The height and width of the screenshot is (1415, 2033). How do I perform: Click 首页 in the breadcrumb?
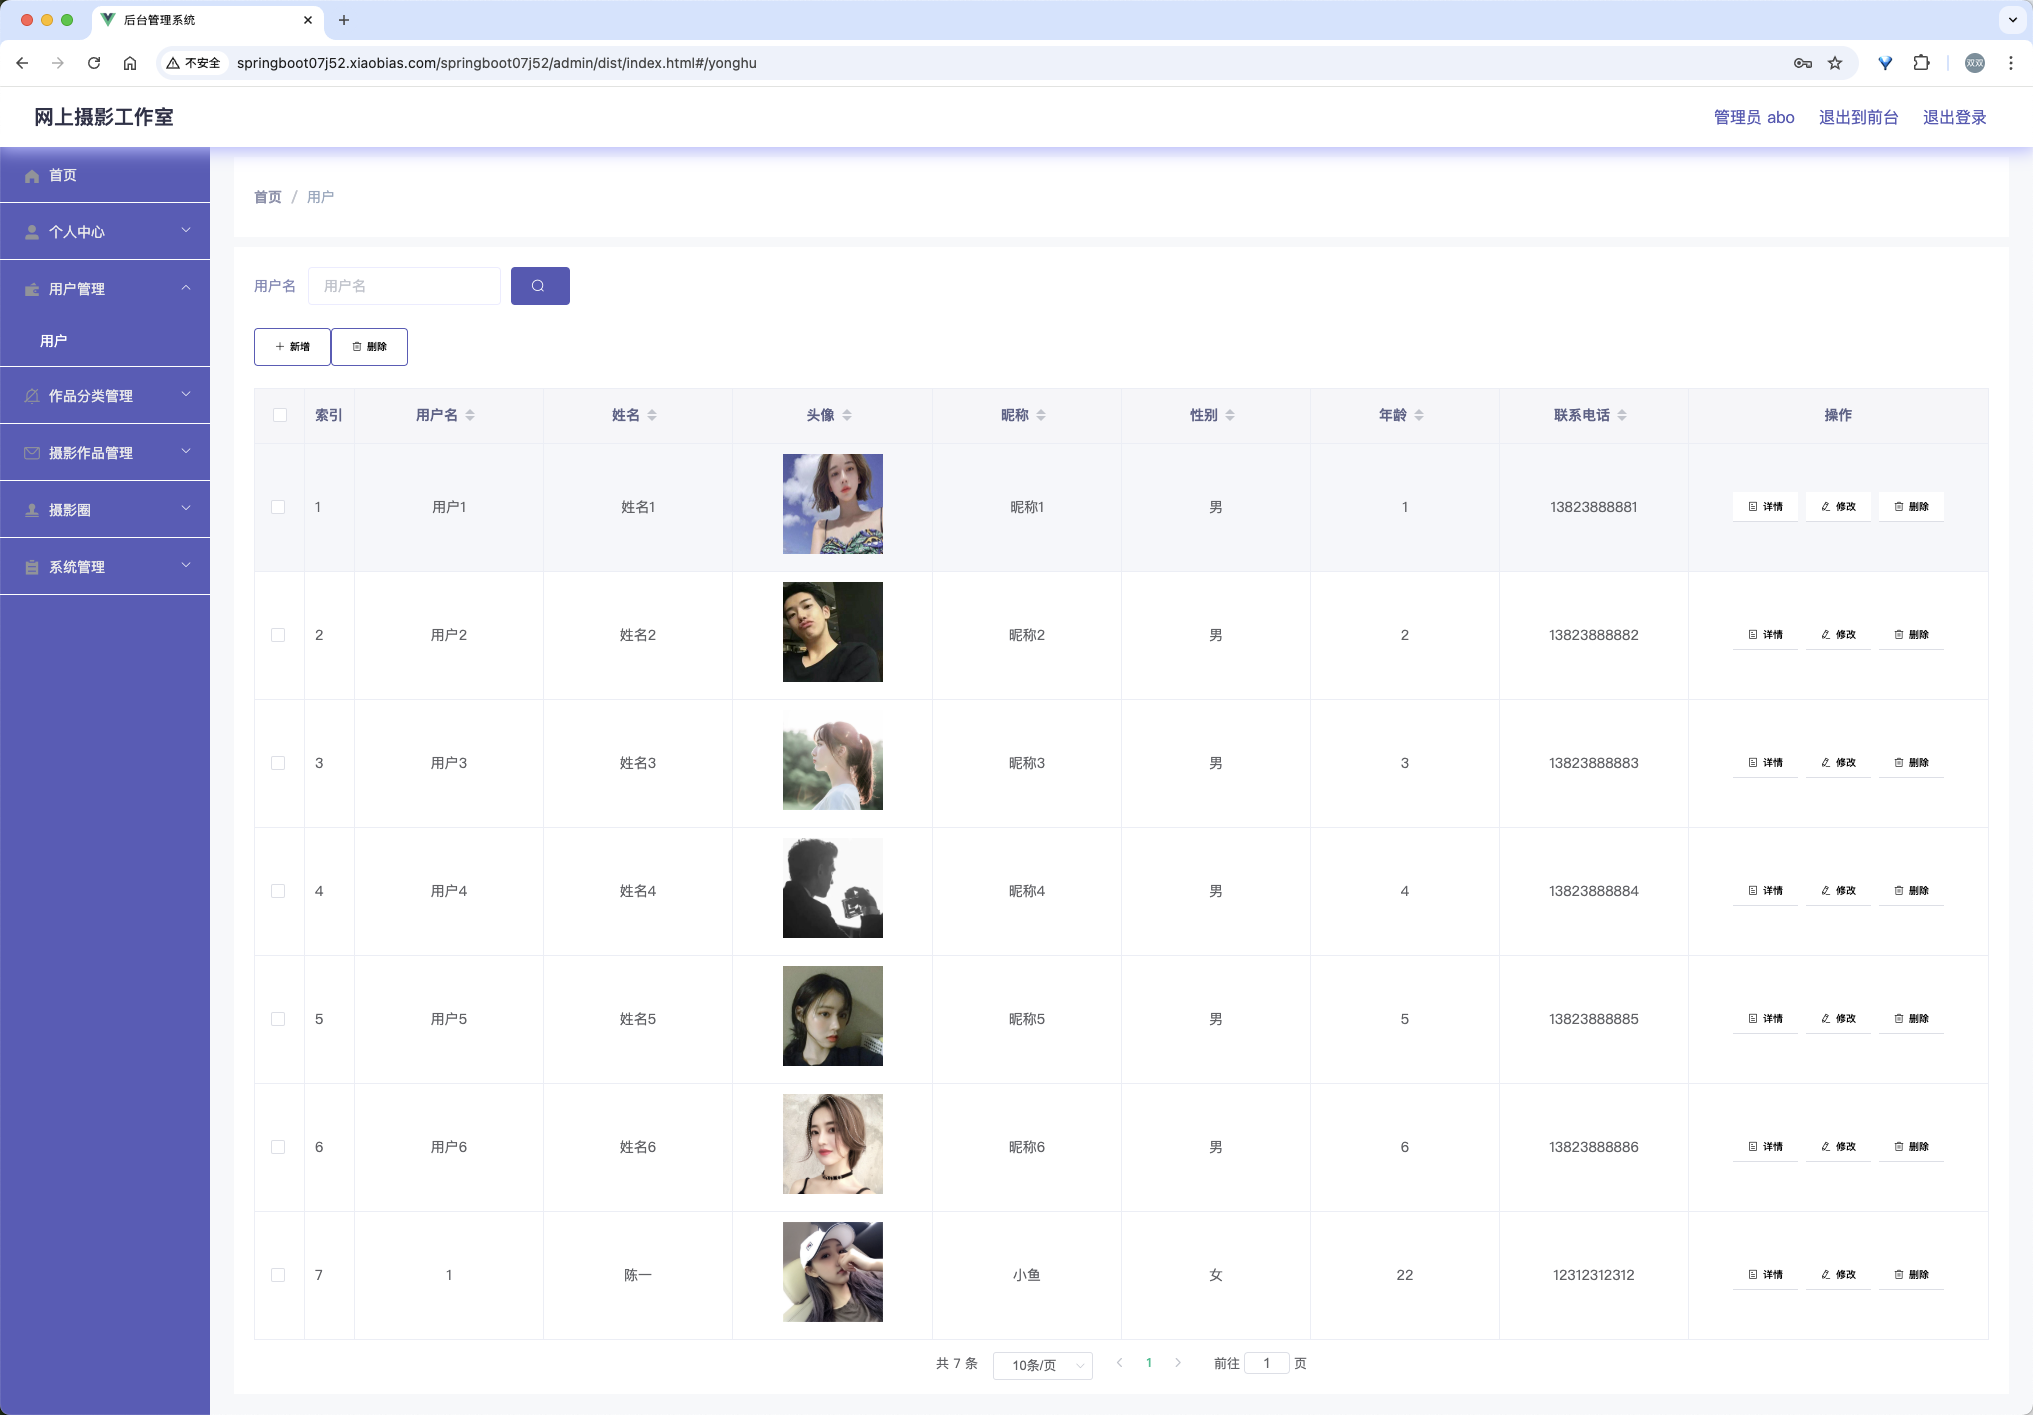coord(268,197)
